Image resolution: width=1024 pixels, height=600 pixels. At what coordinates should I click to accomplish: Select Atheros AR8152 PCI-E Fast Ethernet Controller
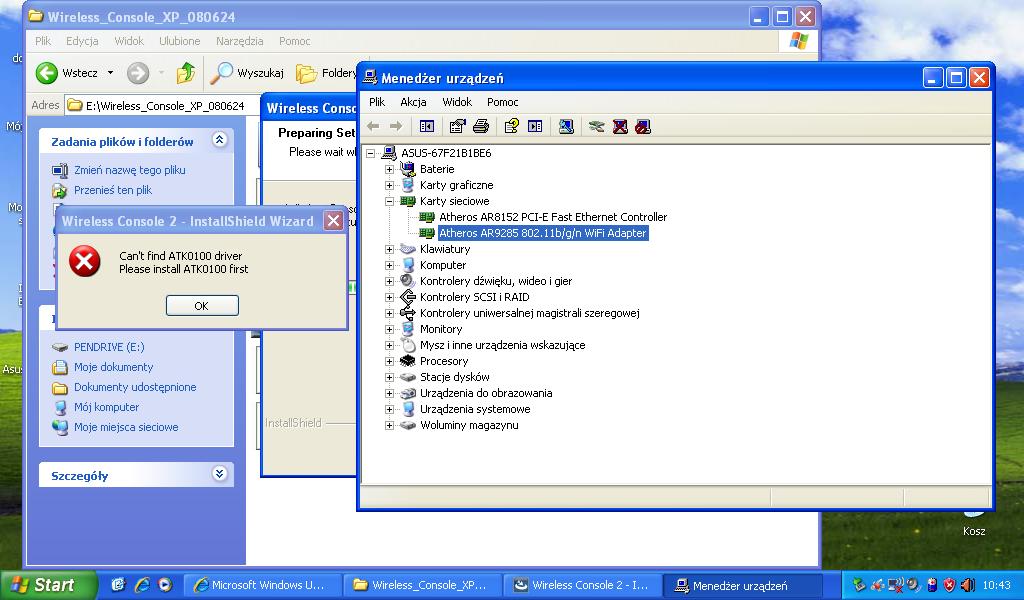[x=552, y=217]
